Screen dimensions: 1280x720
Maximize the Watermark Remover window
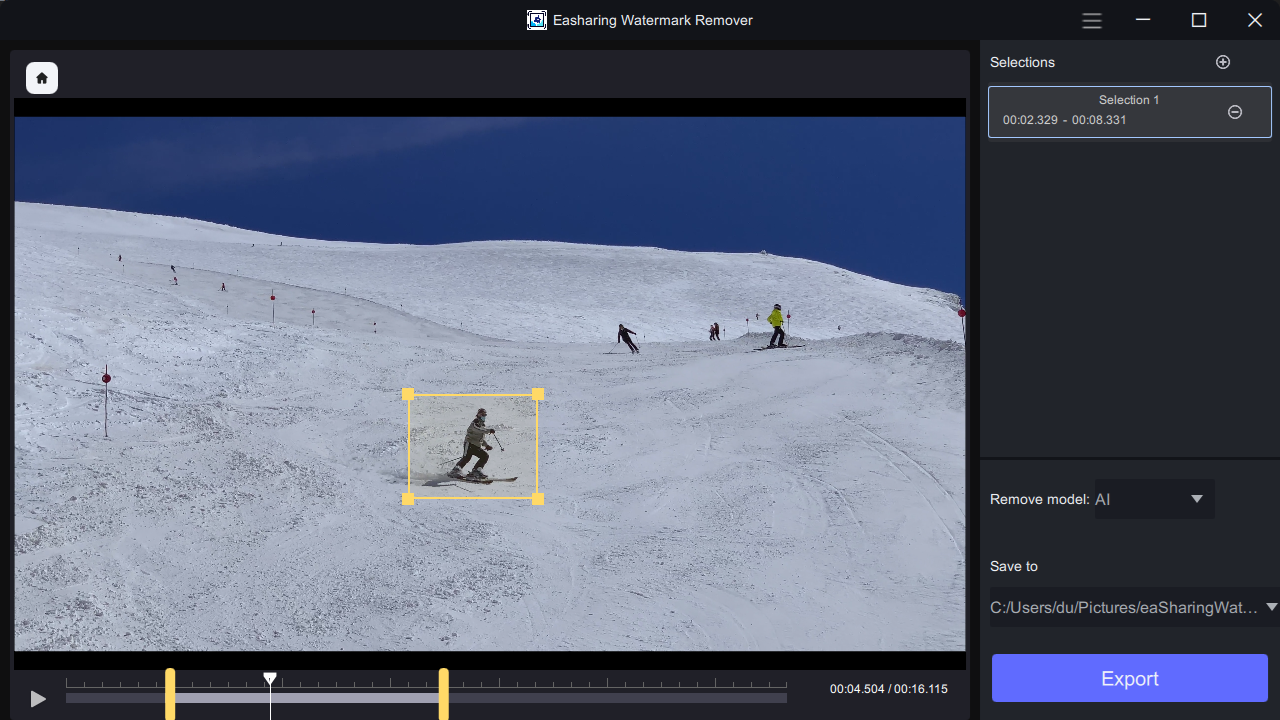pyautogui.click(x=1199, y=20)
